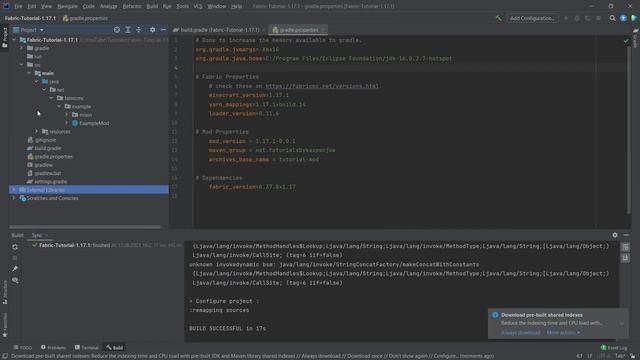The width and height of the screenshot is (640, 360).
Task: Click the greyed Run icon in toolbar
Action: tap(566, 18)
